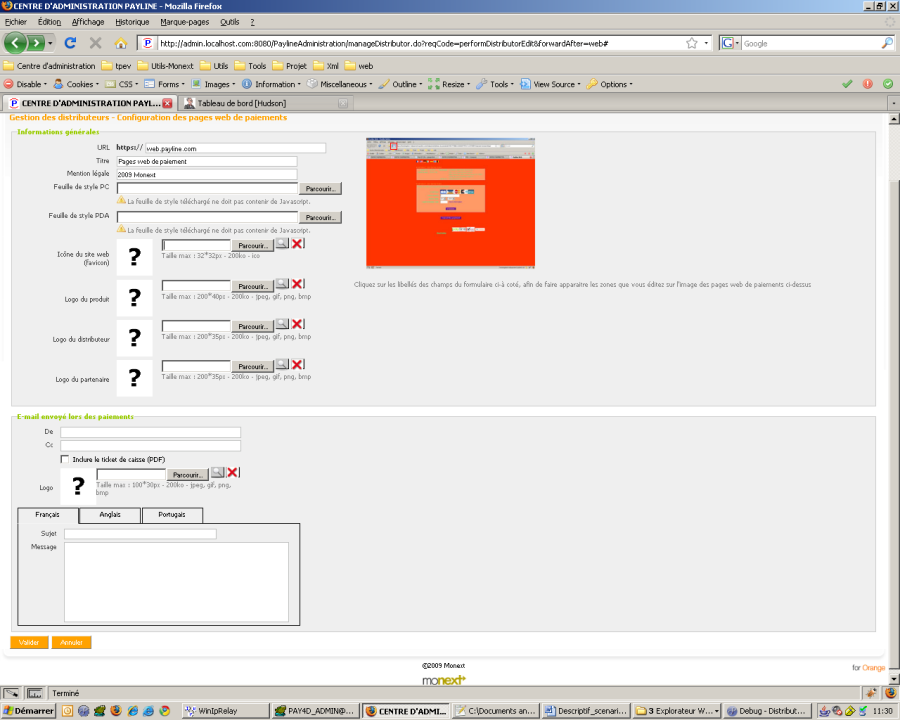Preview favicon with its magnifier icon
This screenshot has width=900, height=720.
pos(282,243)
